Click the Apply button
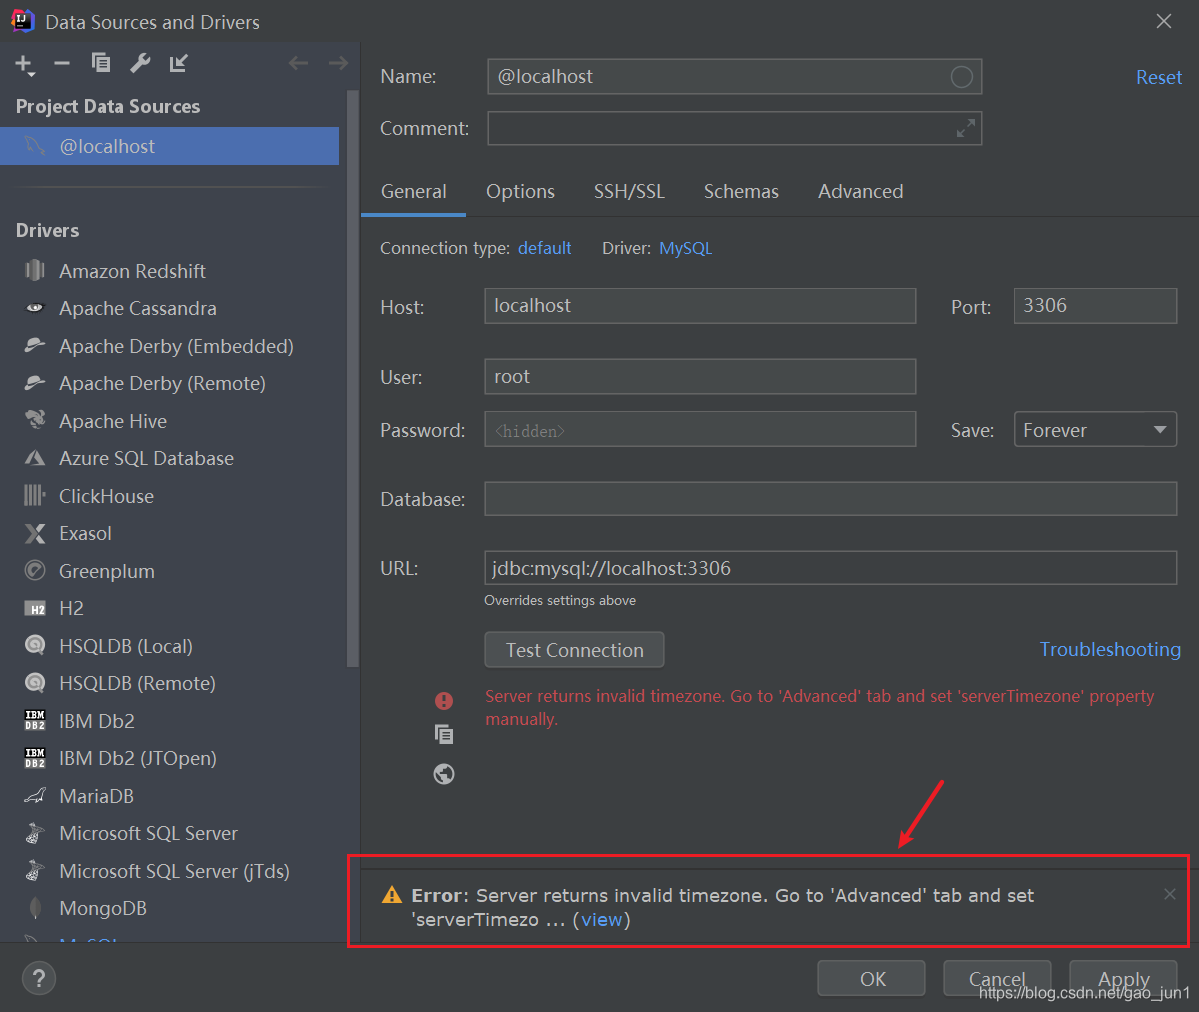Image resolution: width=1199 pixels, height=1012 pixels. click(1123, 979)
